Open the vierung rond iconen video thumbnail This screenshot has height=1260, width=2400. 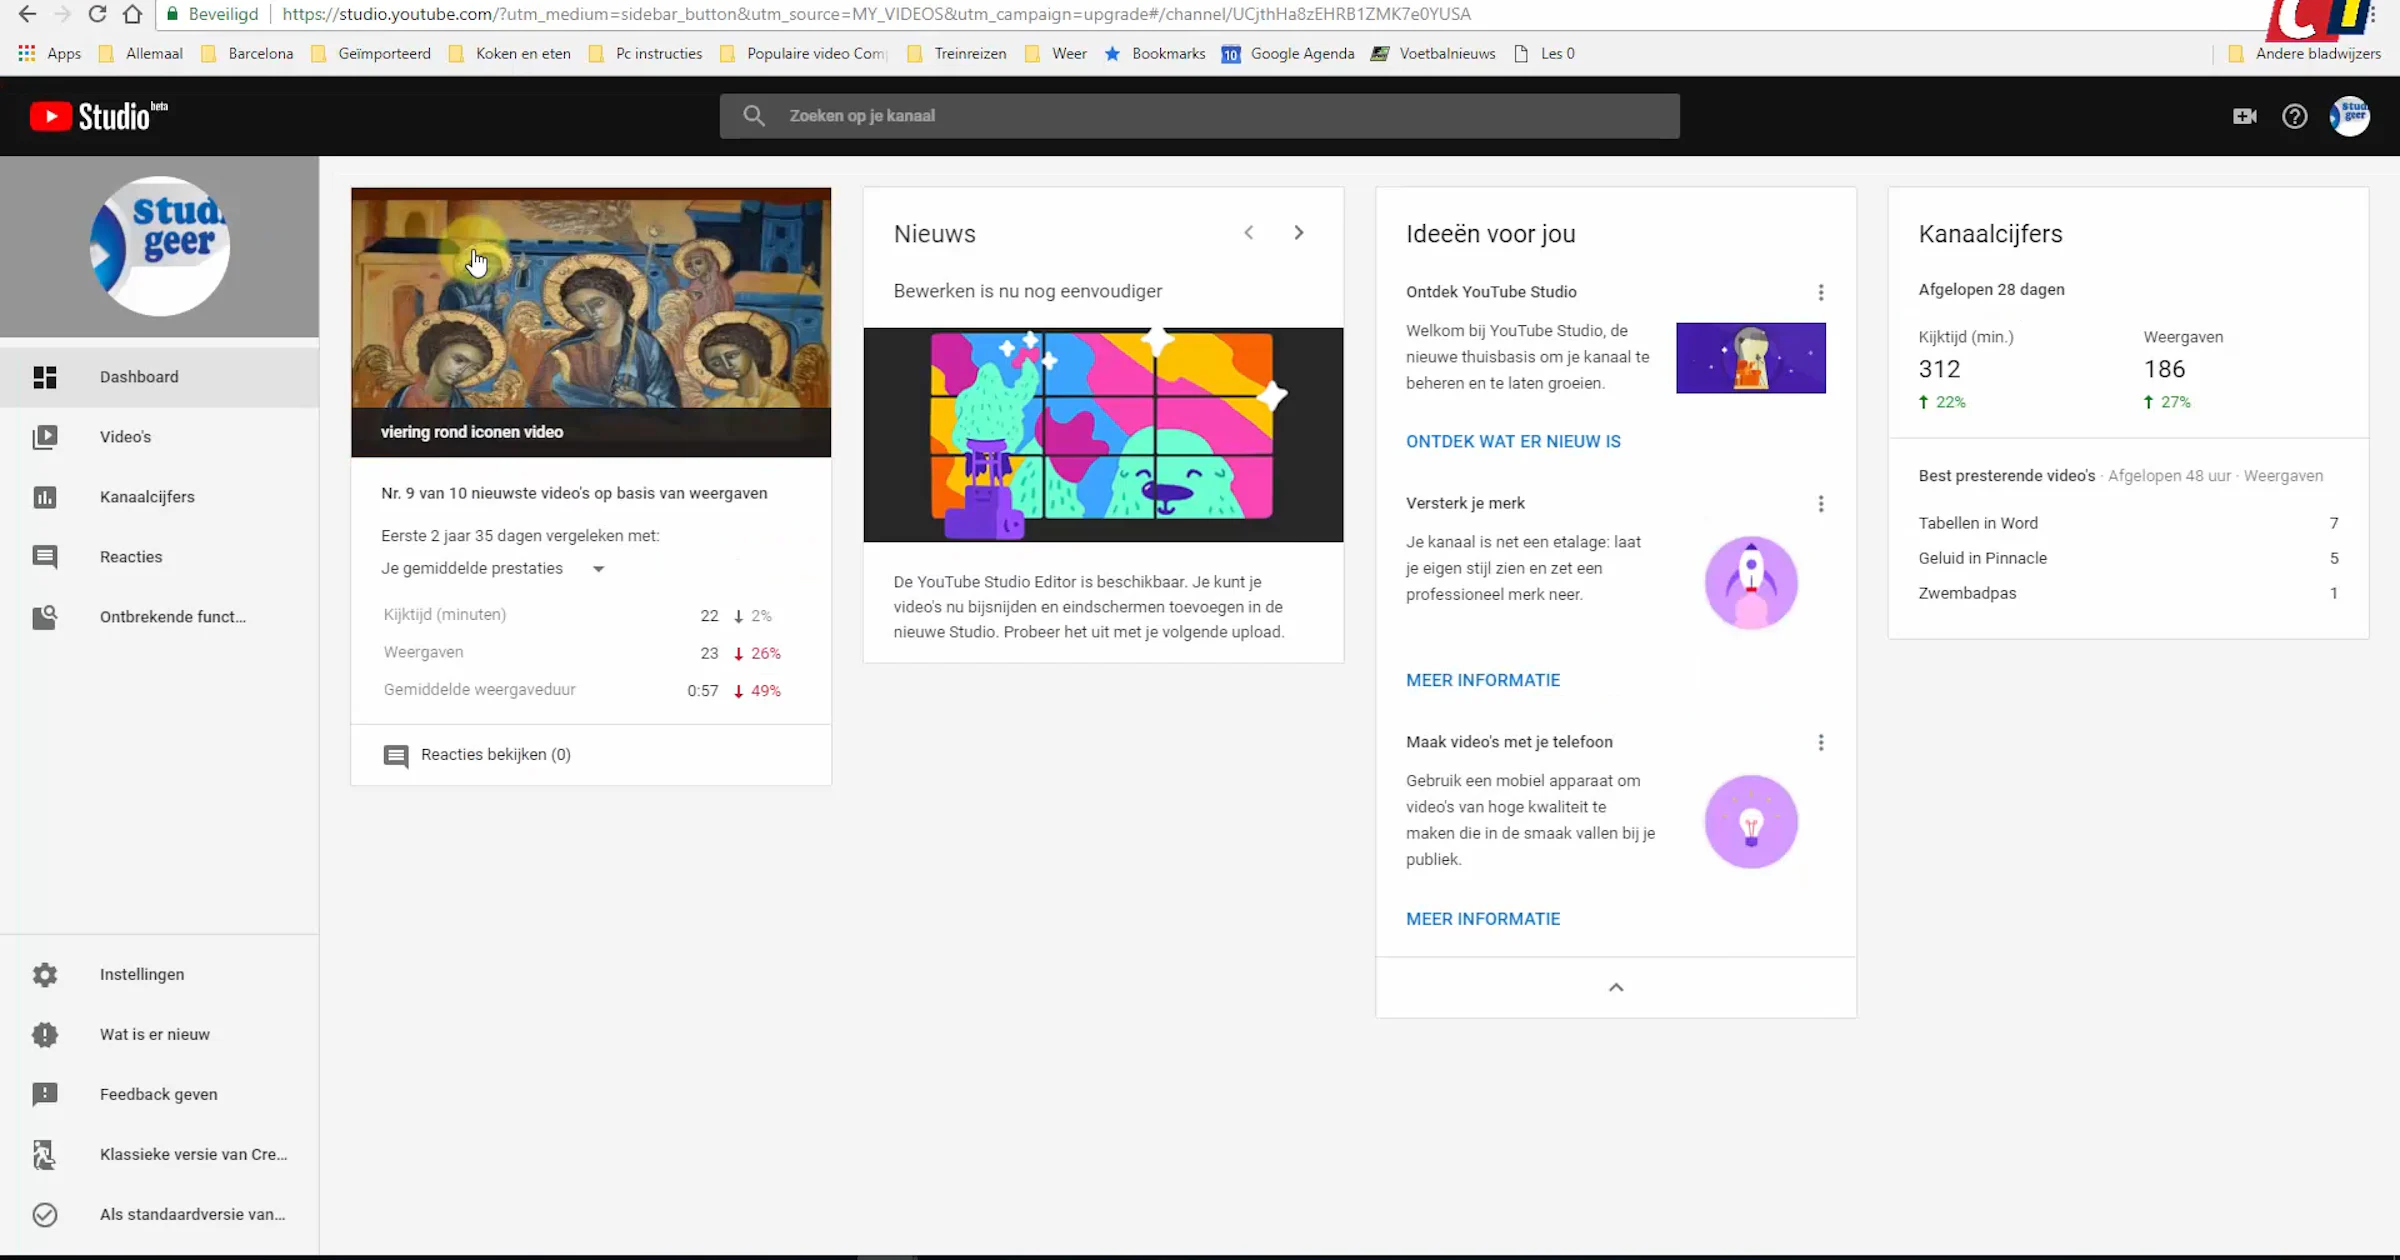(591, 322)
